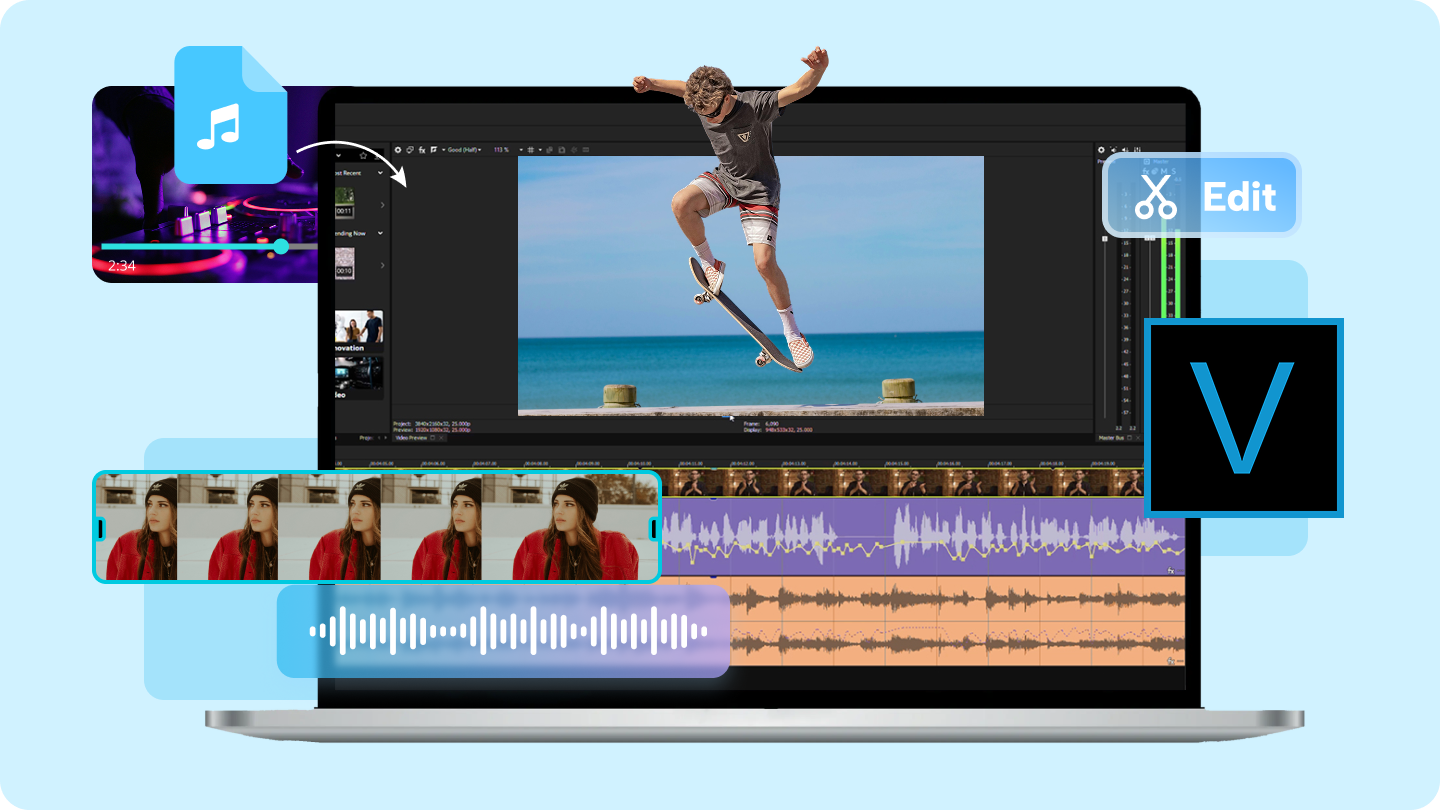Collapse the Trending Now section chevron
The height and width of the screenshot is (810, 1440).
pyautogui.click(x=380, y=233)
